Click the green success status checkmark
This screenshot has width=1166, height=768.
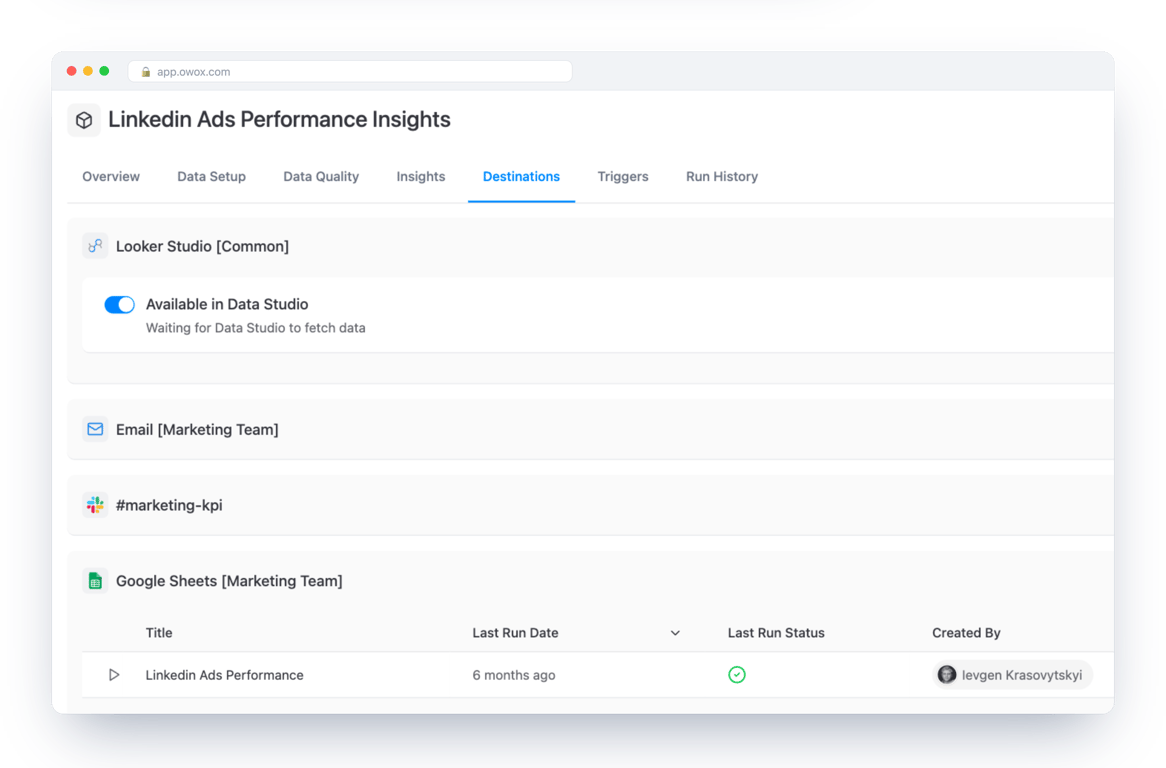tap(736, 675)
